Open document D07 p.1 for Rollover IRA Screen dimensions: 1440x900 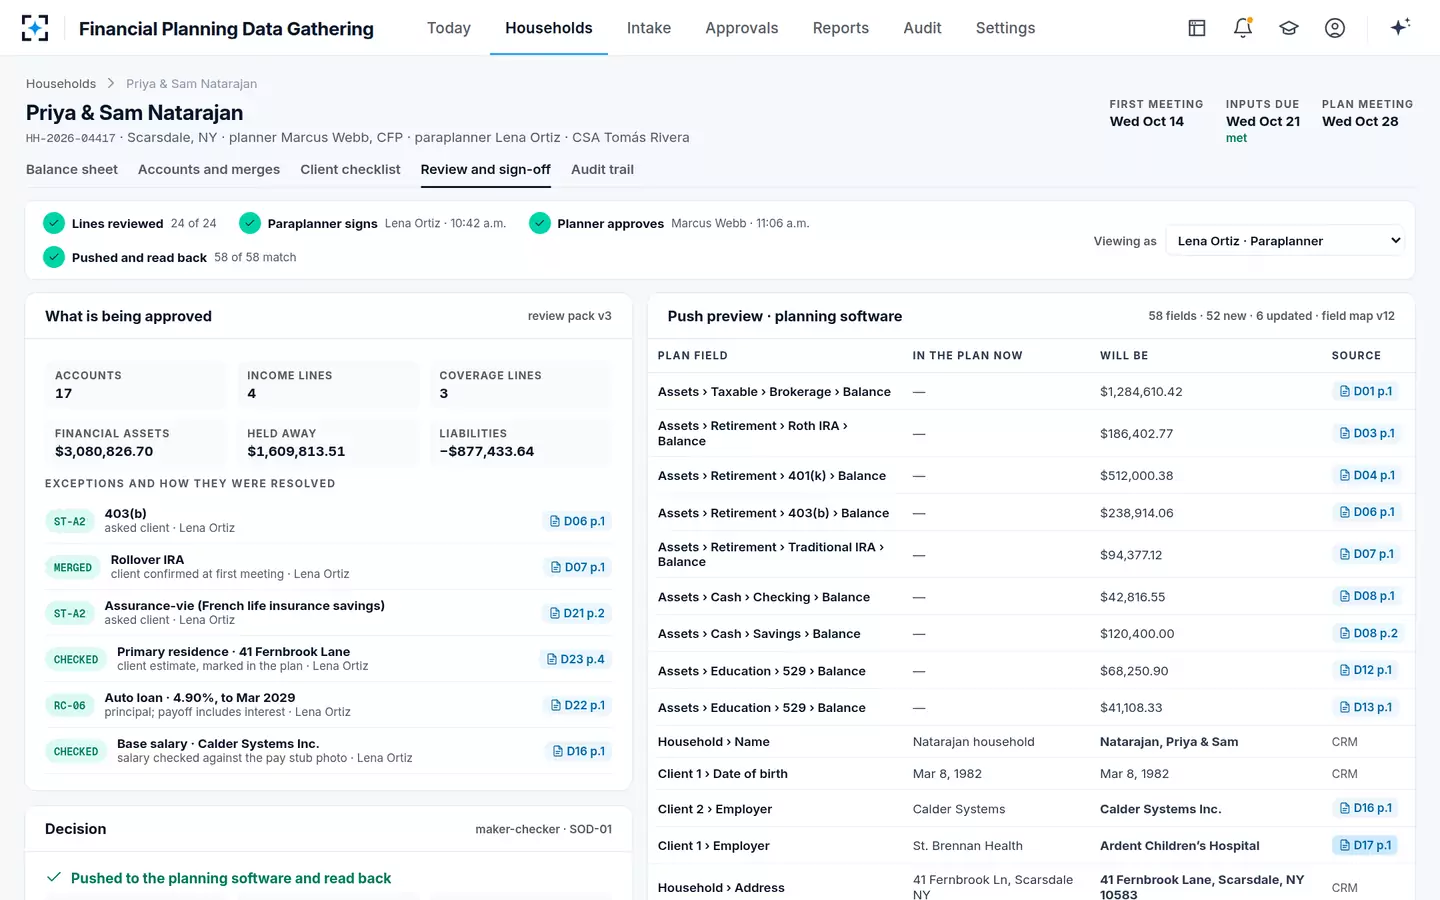click(x=578, y=567)
